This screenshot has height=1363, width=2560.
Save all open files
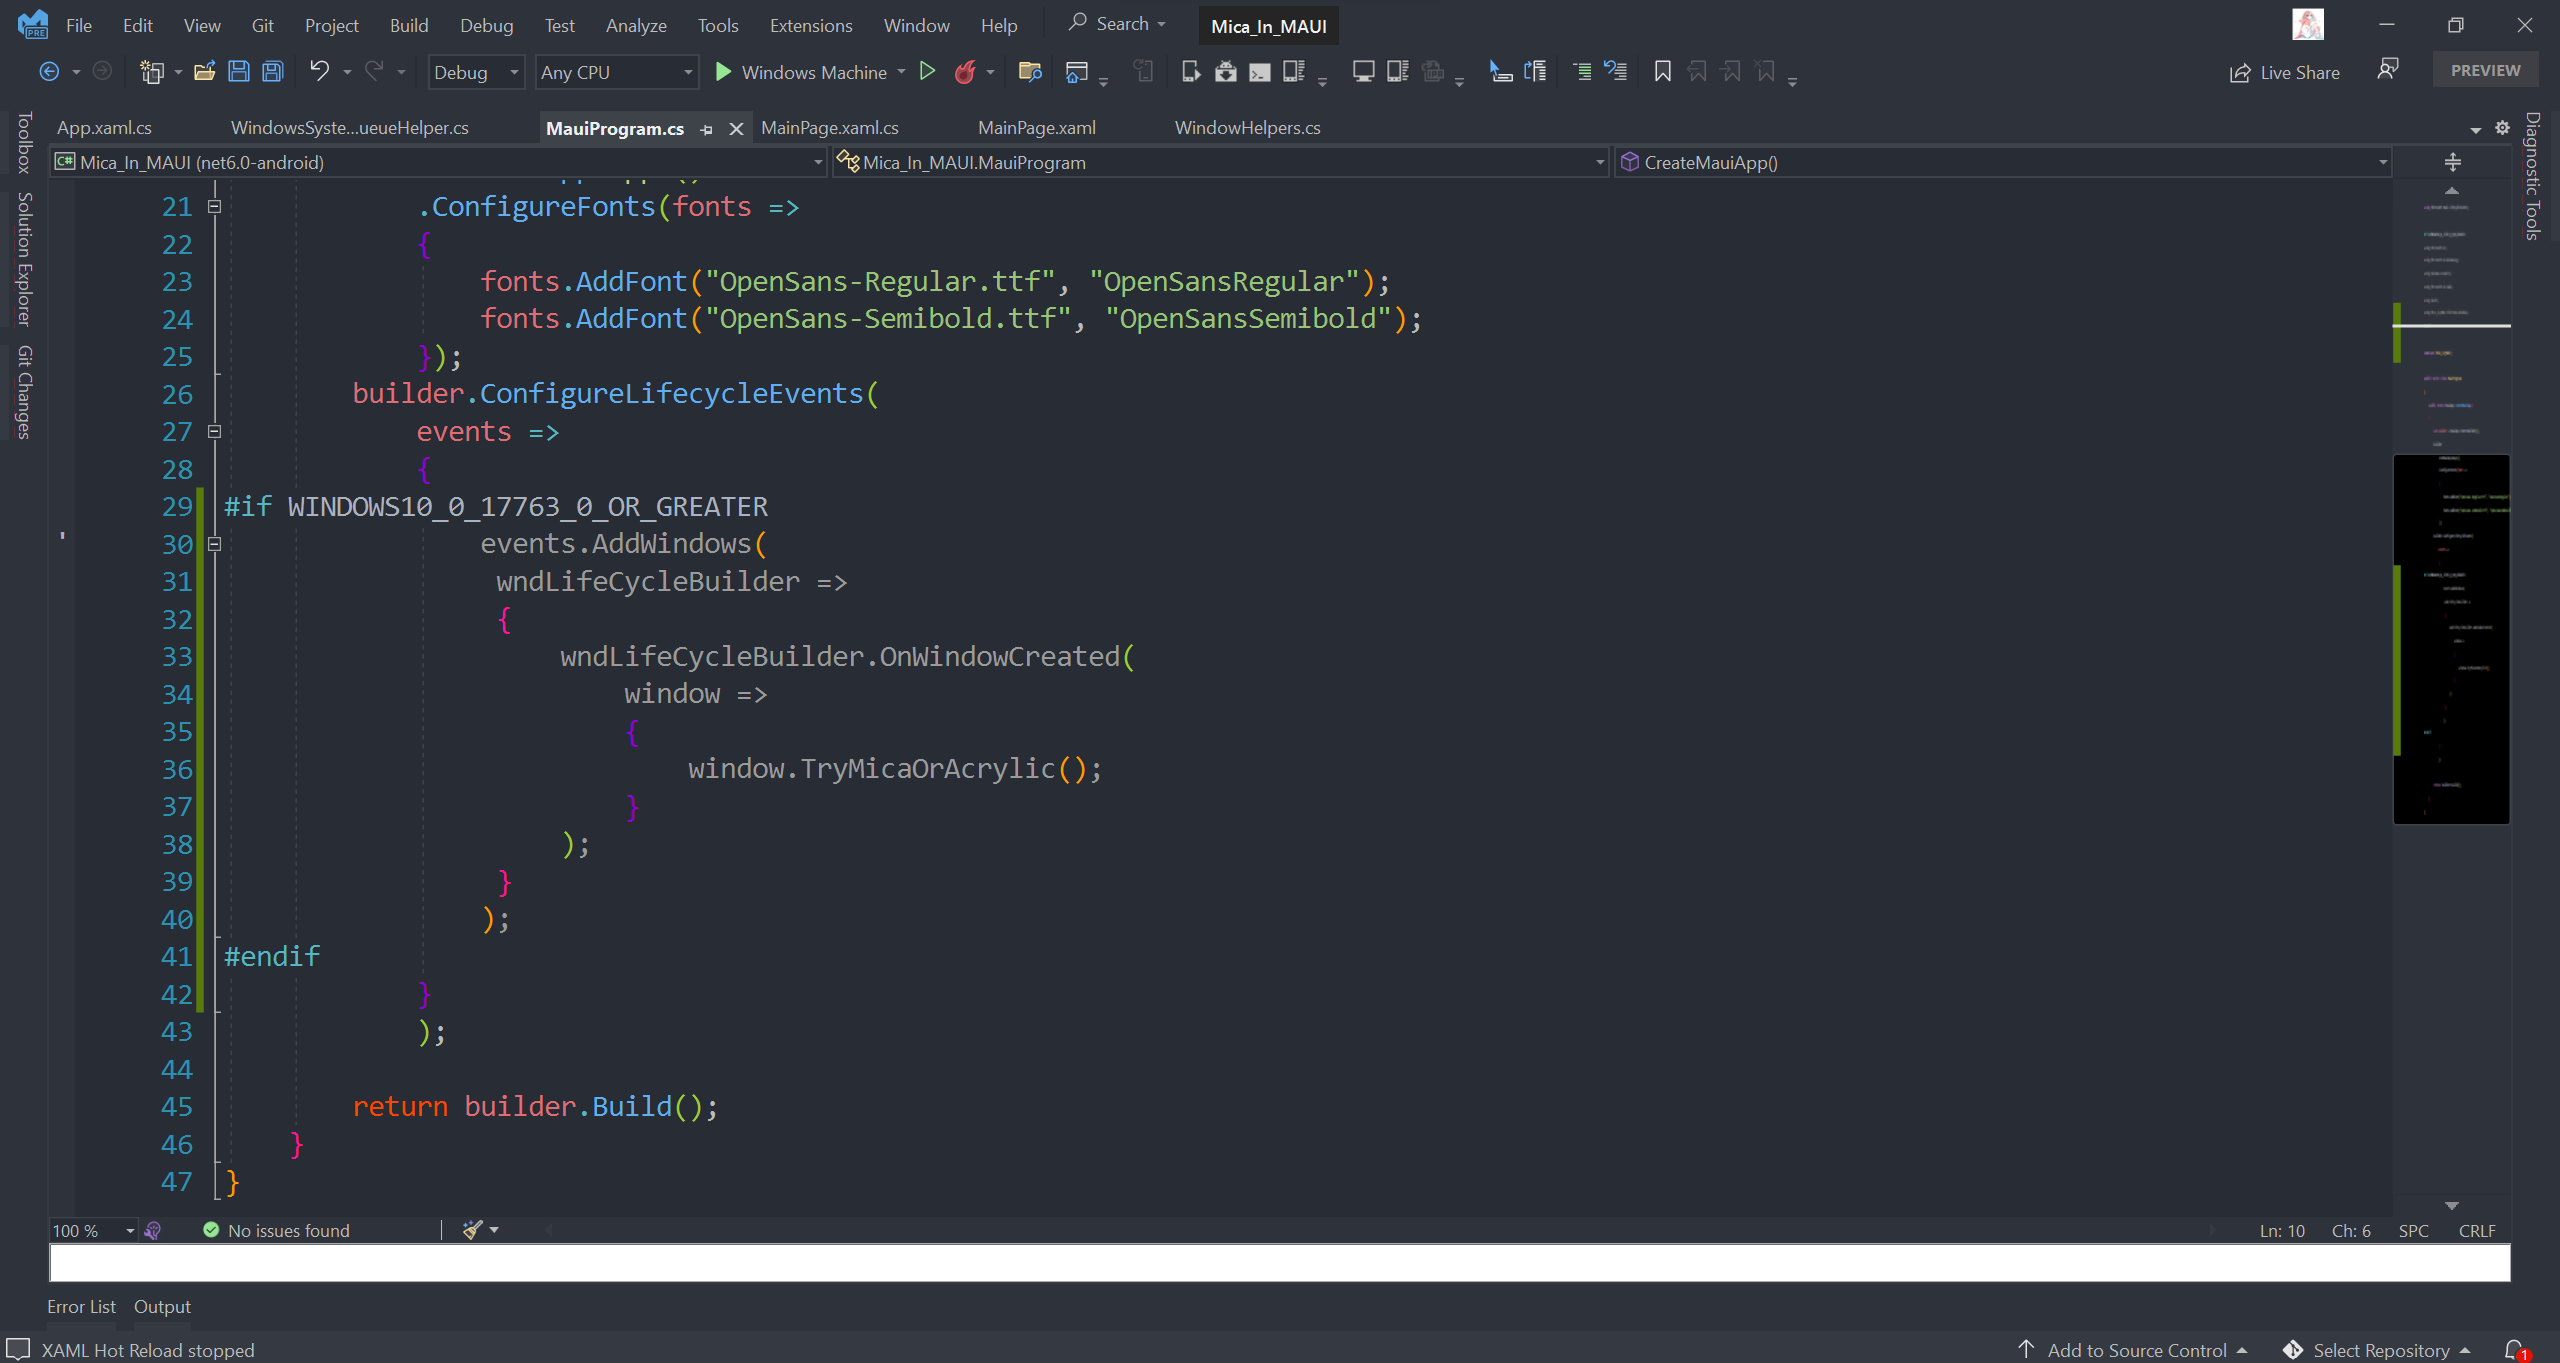[272, 71]
